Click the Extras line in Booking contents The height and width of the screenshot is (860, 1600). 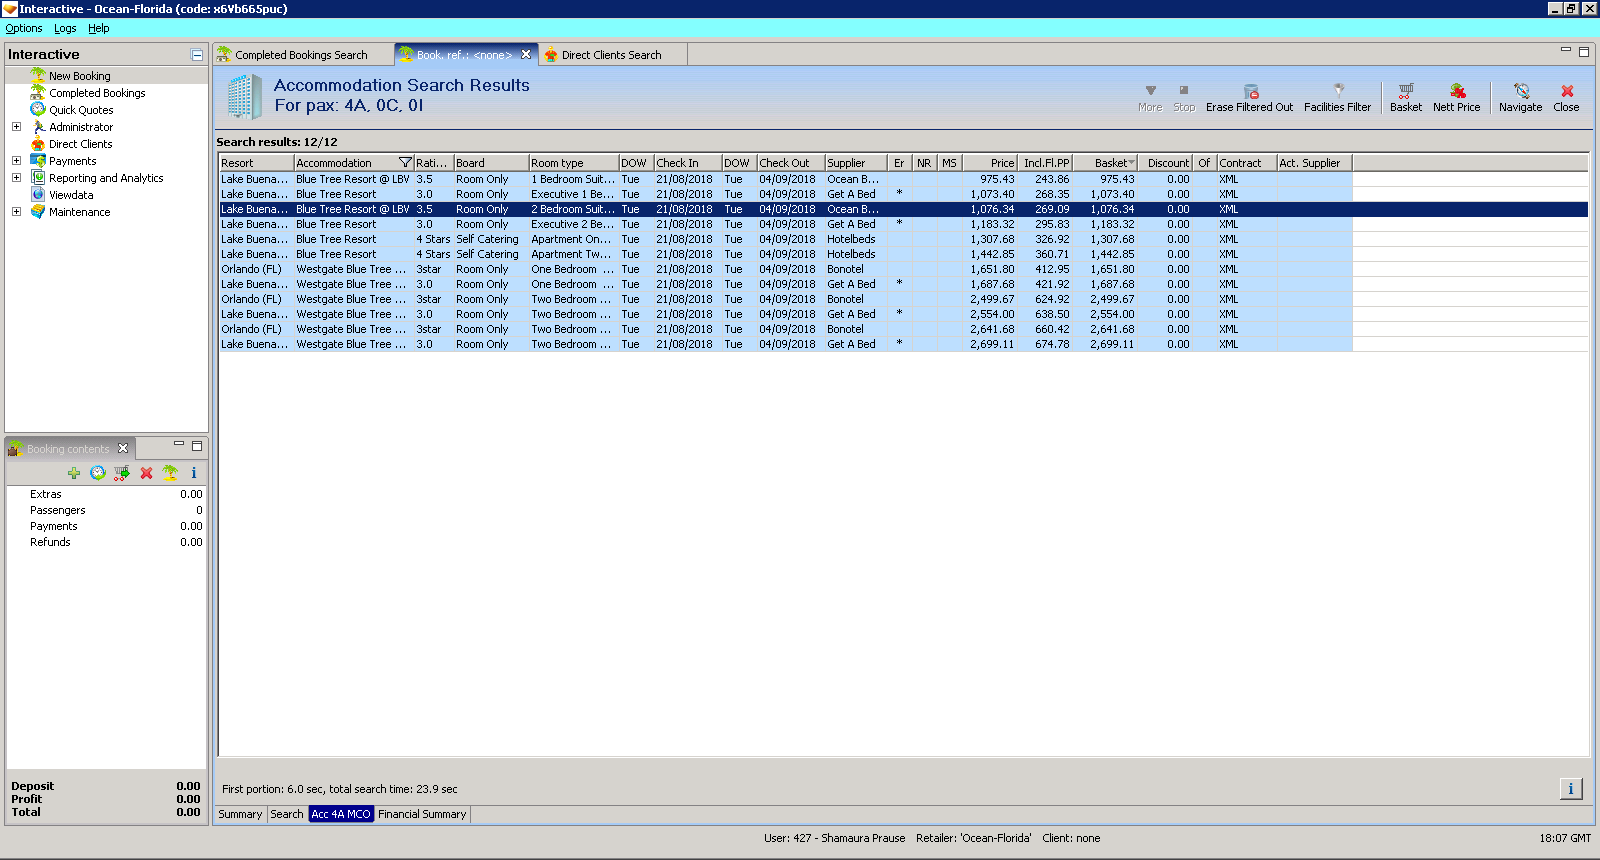click(106, 494)
